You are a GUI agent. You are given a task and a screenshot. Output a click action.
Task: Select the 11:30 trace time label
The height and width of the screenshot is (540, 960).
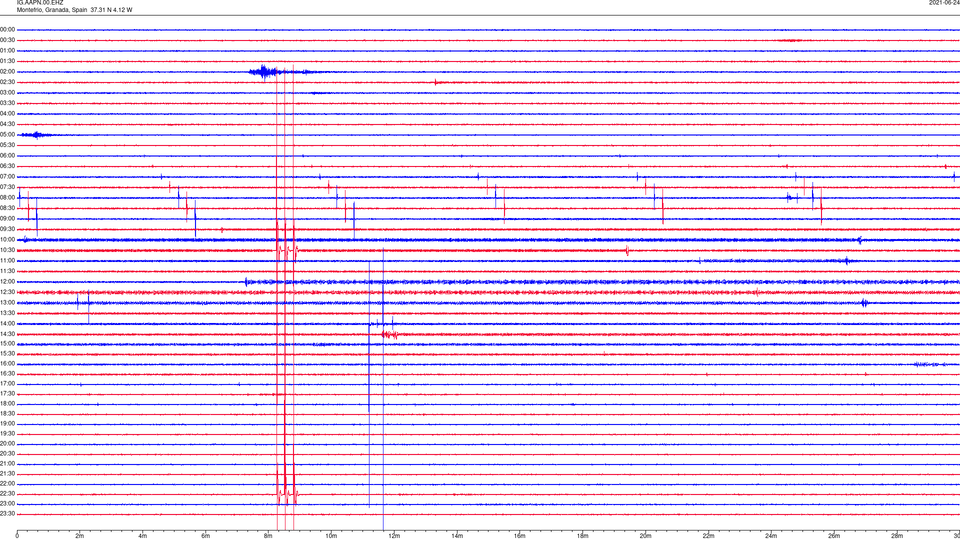pyautogui.click(x=7, y=271)
